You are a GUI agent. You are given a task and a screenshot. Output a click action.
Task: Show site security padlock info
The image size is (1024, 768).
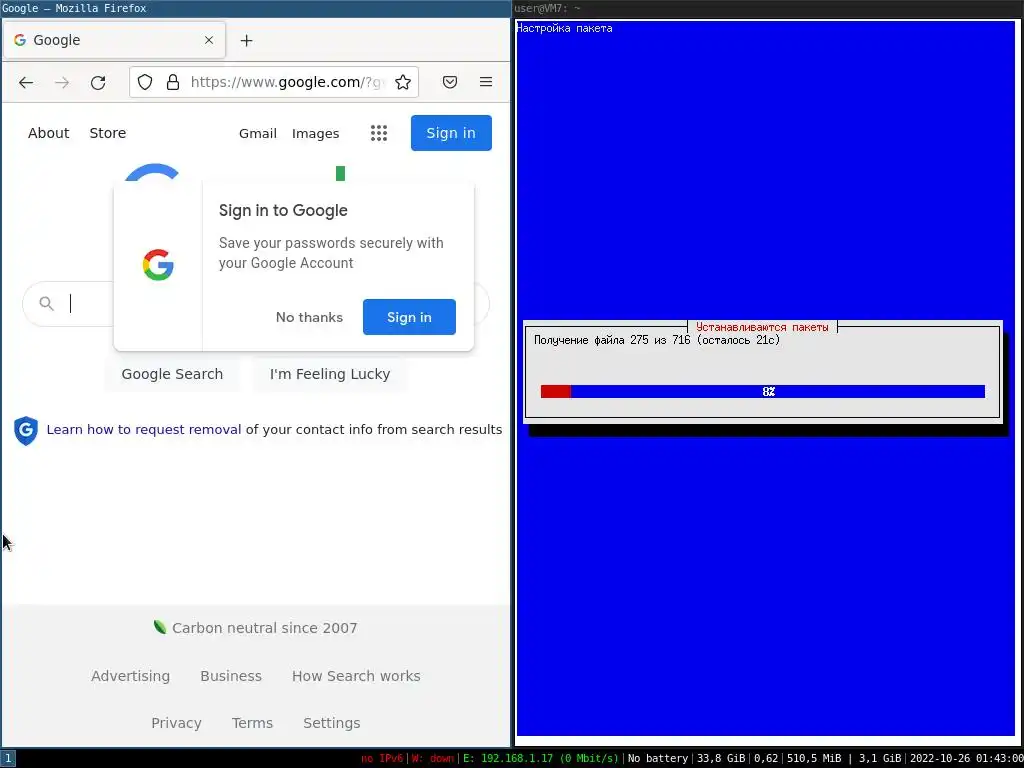coord(172,82)
